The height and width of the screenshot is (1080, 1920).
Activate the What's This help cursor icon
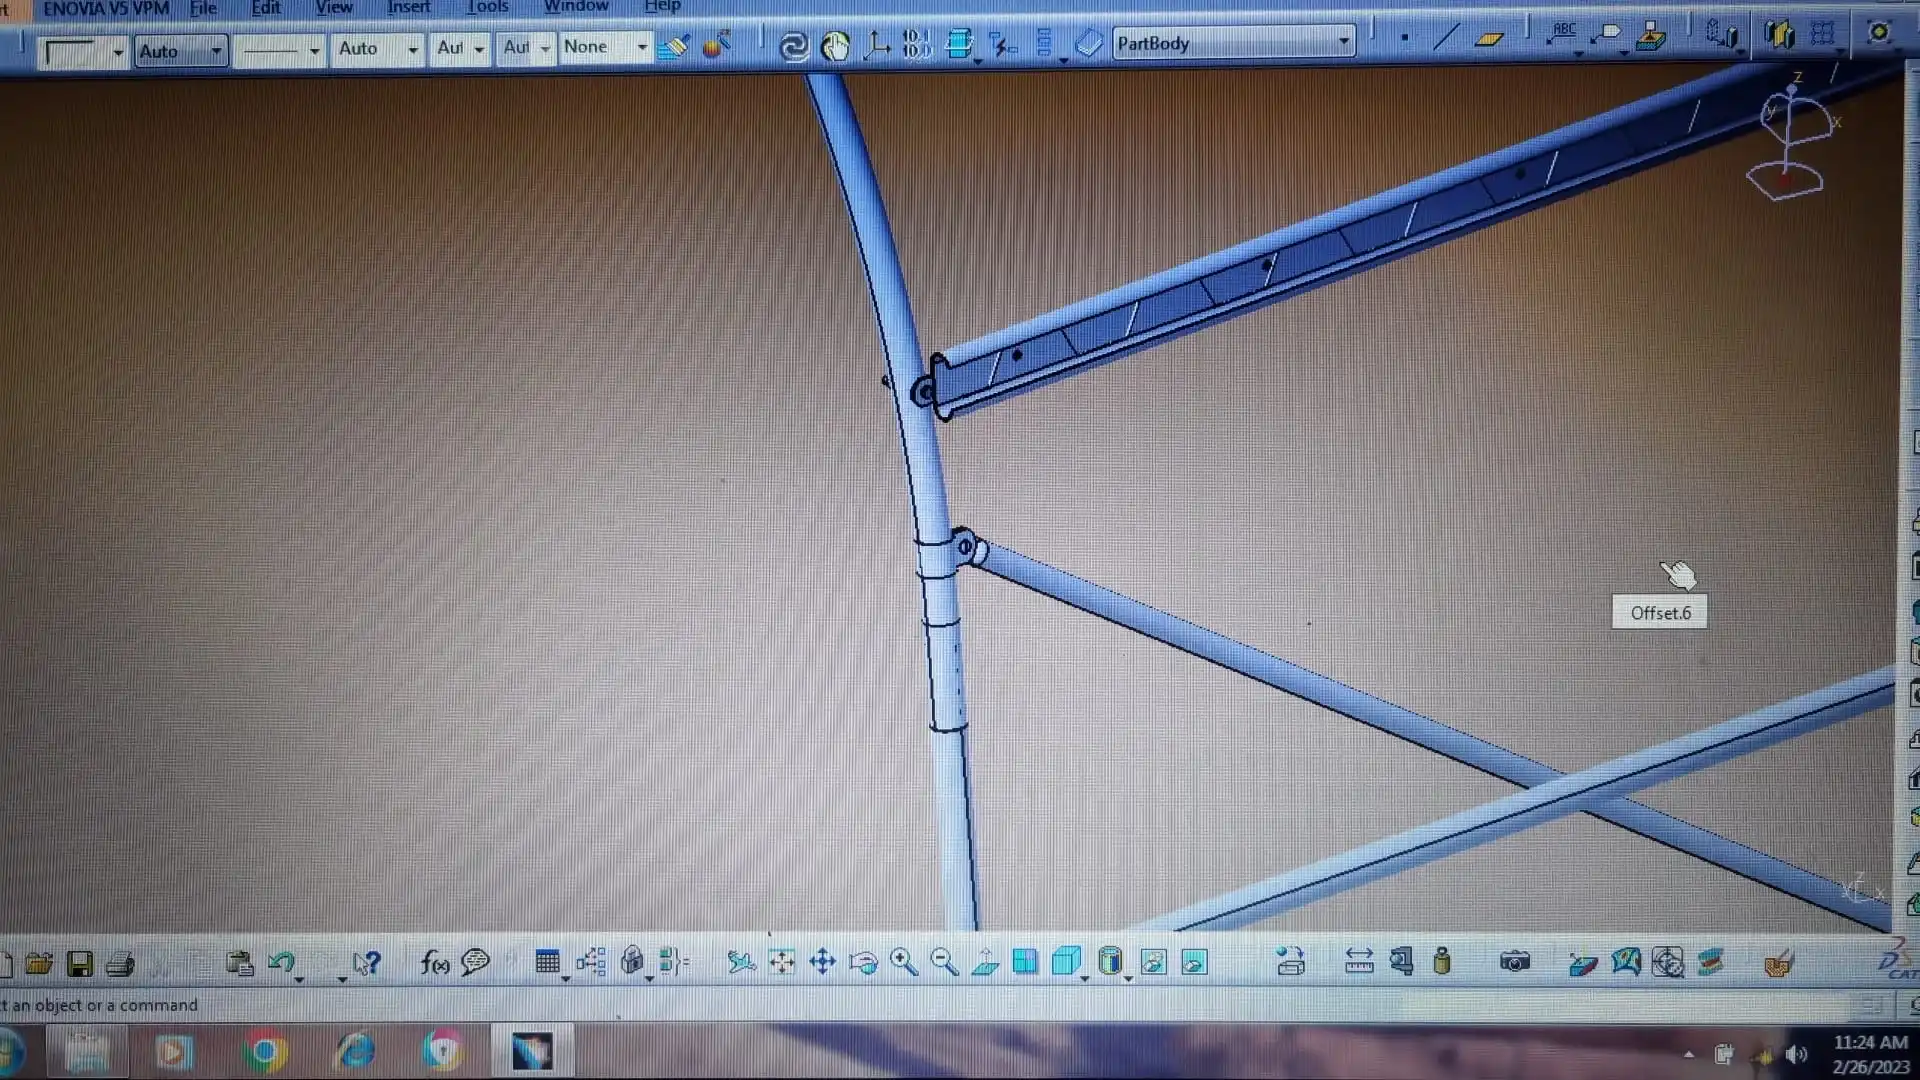pos(367,963)
